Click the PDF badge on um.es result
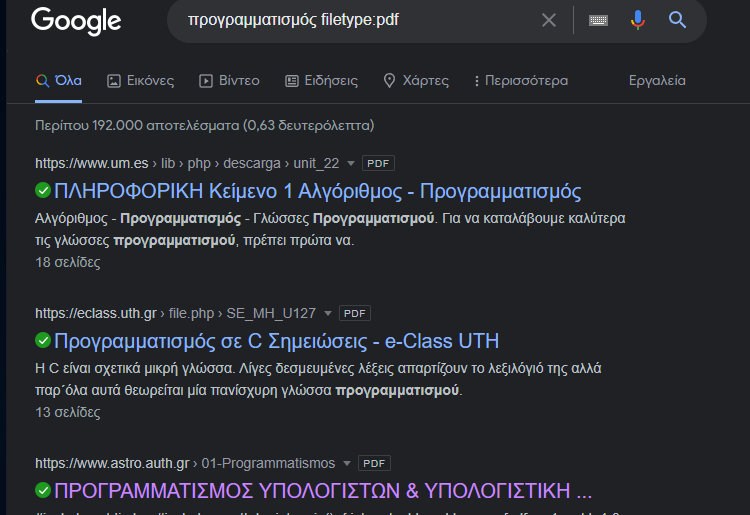Image resolution: width=750 pixels, height=515 pixels. 378,164
